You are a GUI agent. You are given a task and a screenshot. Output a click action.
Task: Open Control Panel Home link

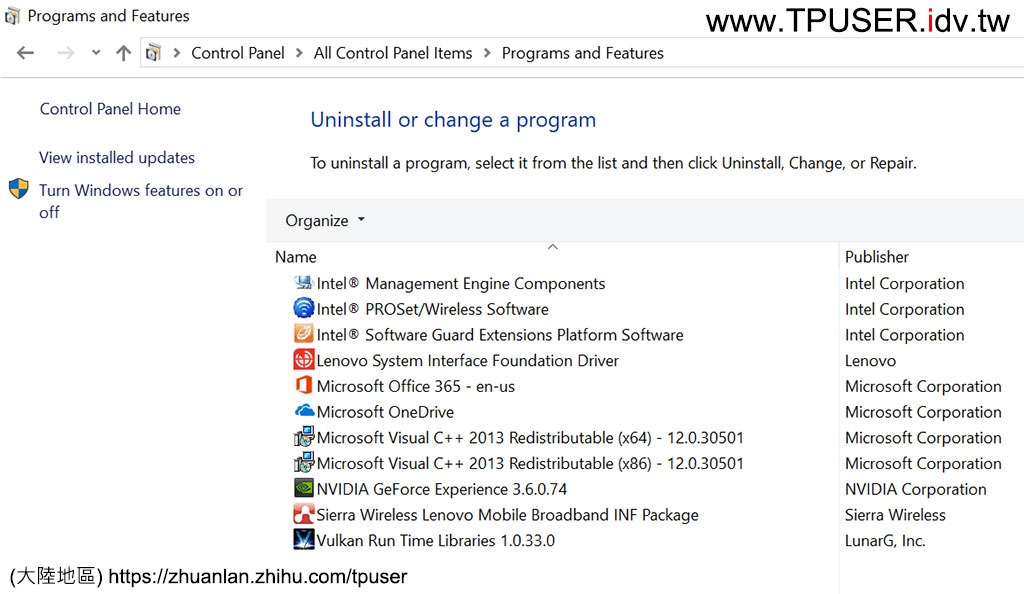[110, 109]
